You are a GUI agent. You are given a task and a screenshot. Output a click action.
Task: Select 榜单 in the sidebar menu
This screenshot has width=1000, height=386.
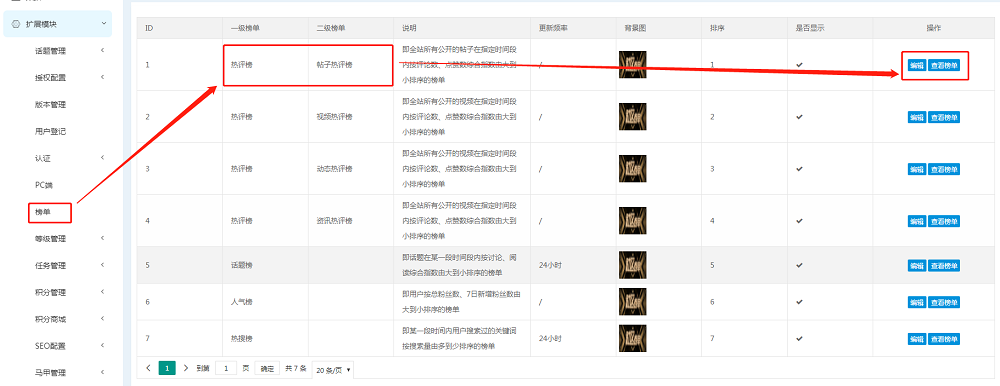pos(43,212)
